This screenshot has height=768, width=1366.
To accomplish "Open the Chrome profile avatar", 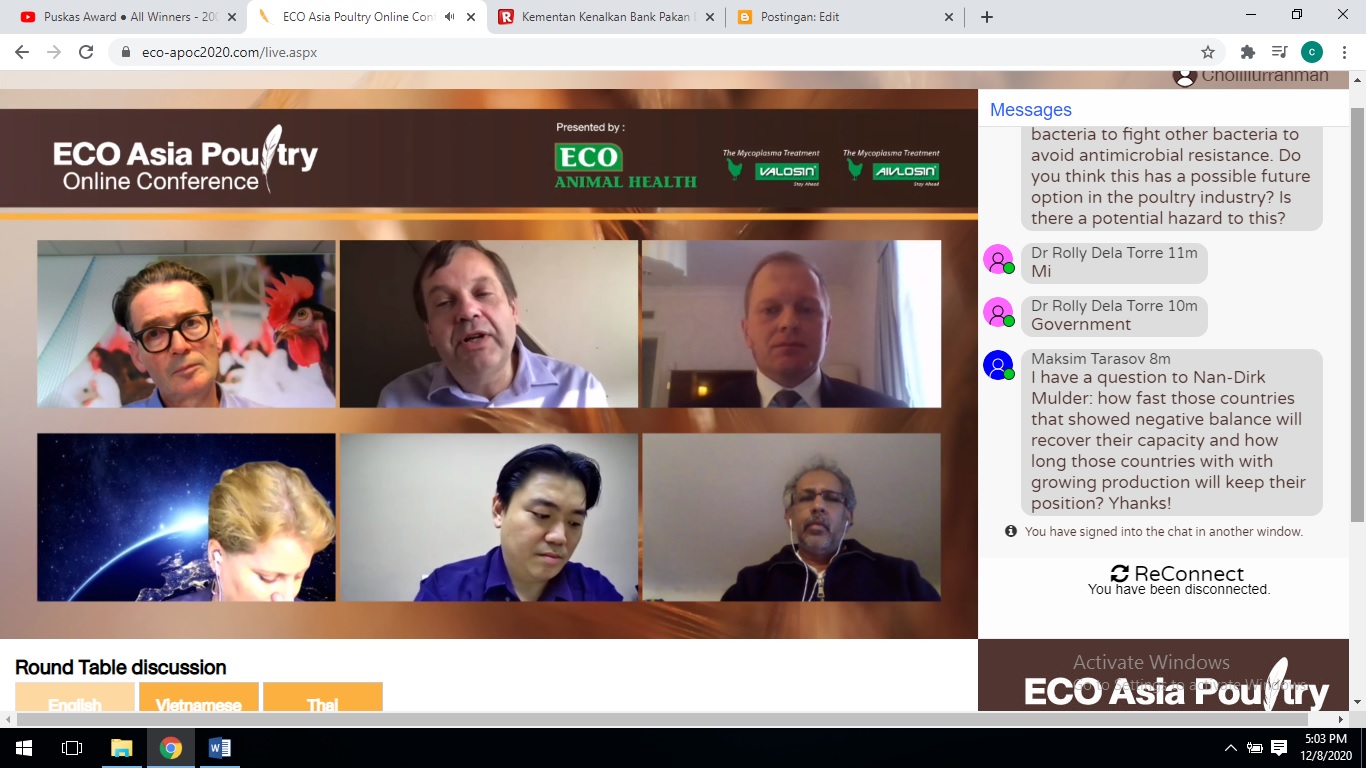I will coord(1312,52).
